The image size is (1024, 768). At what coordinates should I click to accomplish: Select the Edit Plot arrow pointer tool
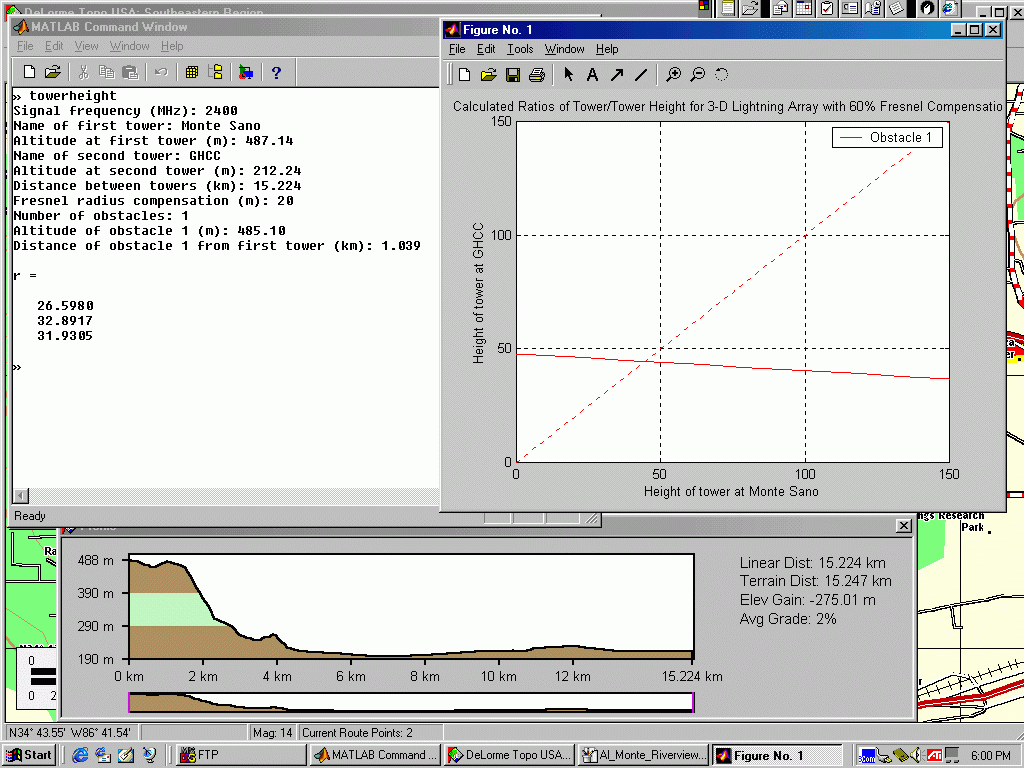pyautogui.click(x=568, y=75)
